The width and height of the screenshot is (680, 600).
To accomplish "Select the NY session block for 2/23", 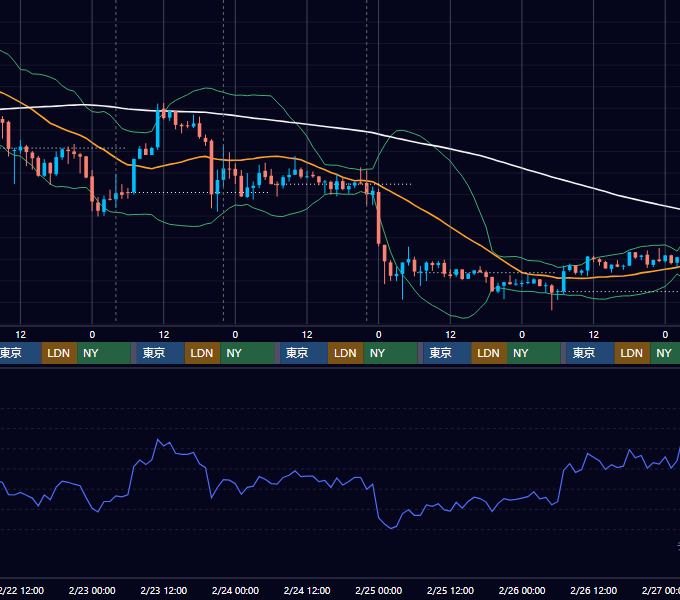I will pyautogui.click(x=247, y=353).
